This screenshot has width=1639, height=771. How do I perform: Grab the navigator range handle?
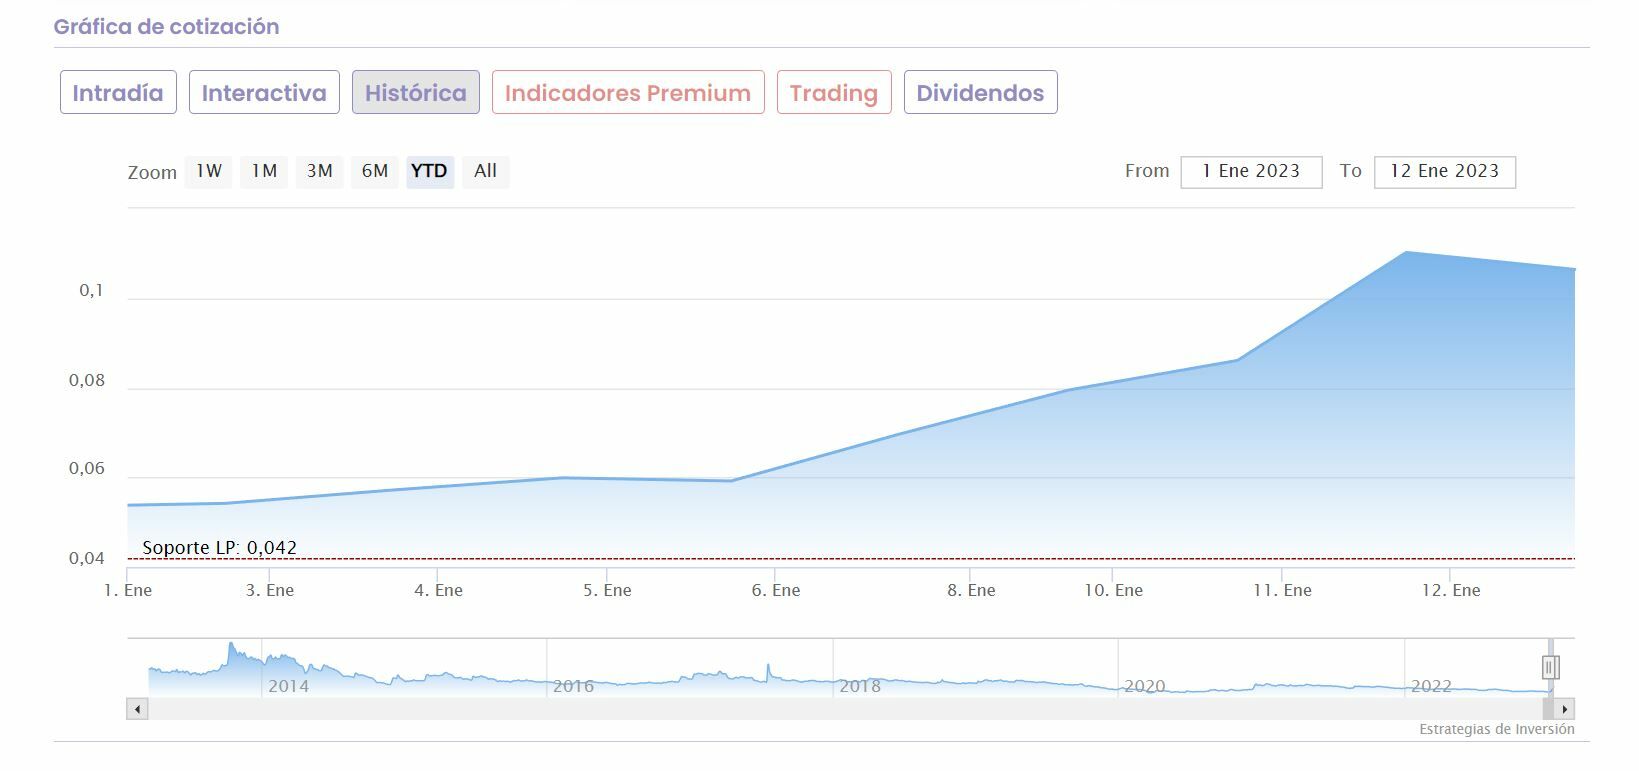[1550, 666]
